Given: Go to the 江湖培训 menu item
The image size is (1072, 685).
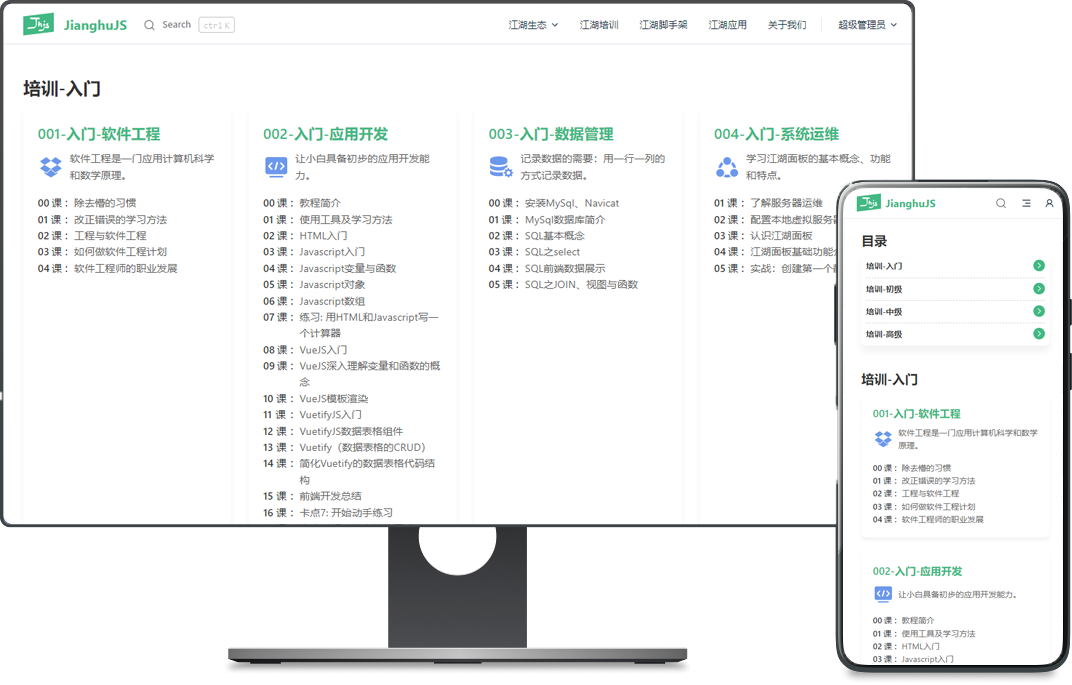Looking at the screenshot, I should click(599, 25).
